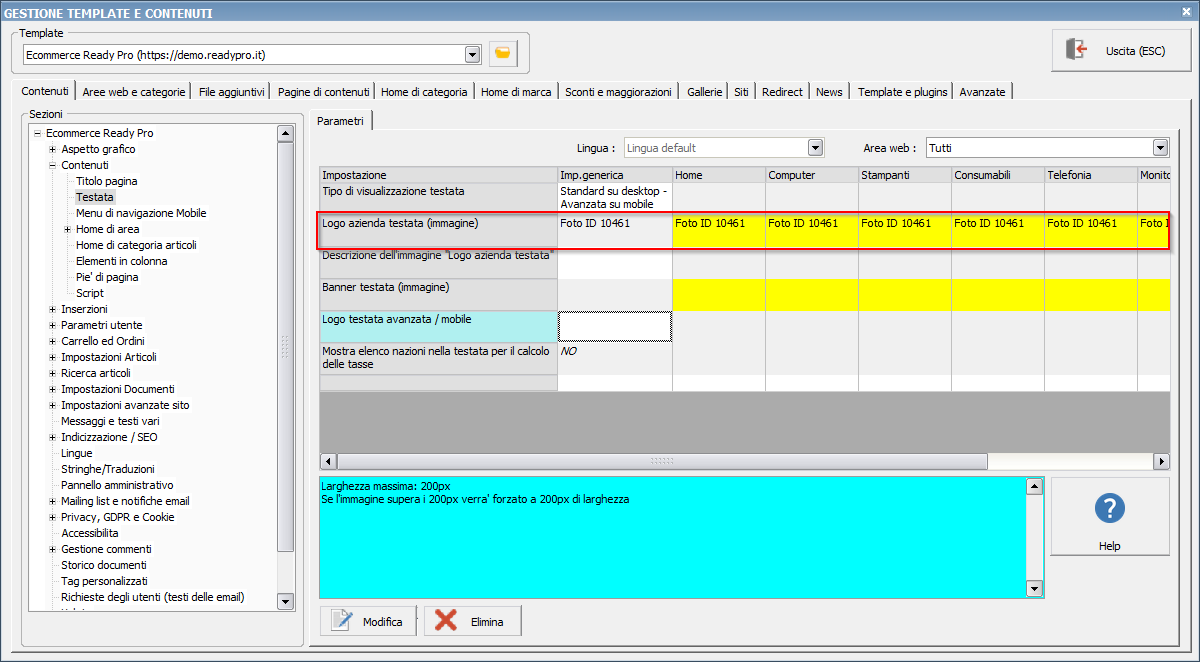Screen dimensions: 1200x662
Task: Click the Modifica edit button
Action: (368, 622)
